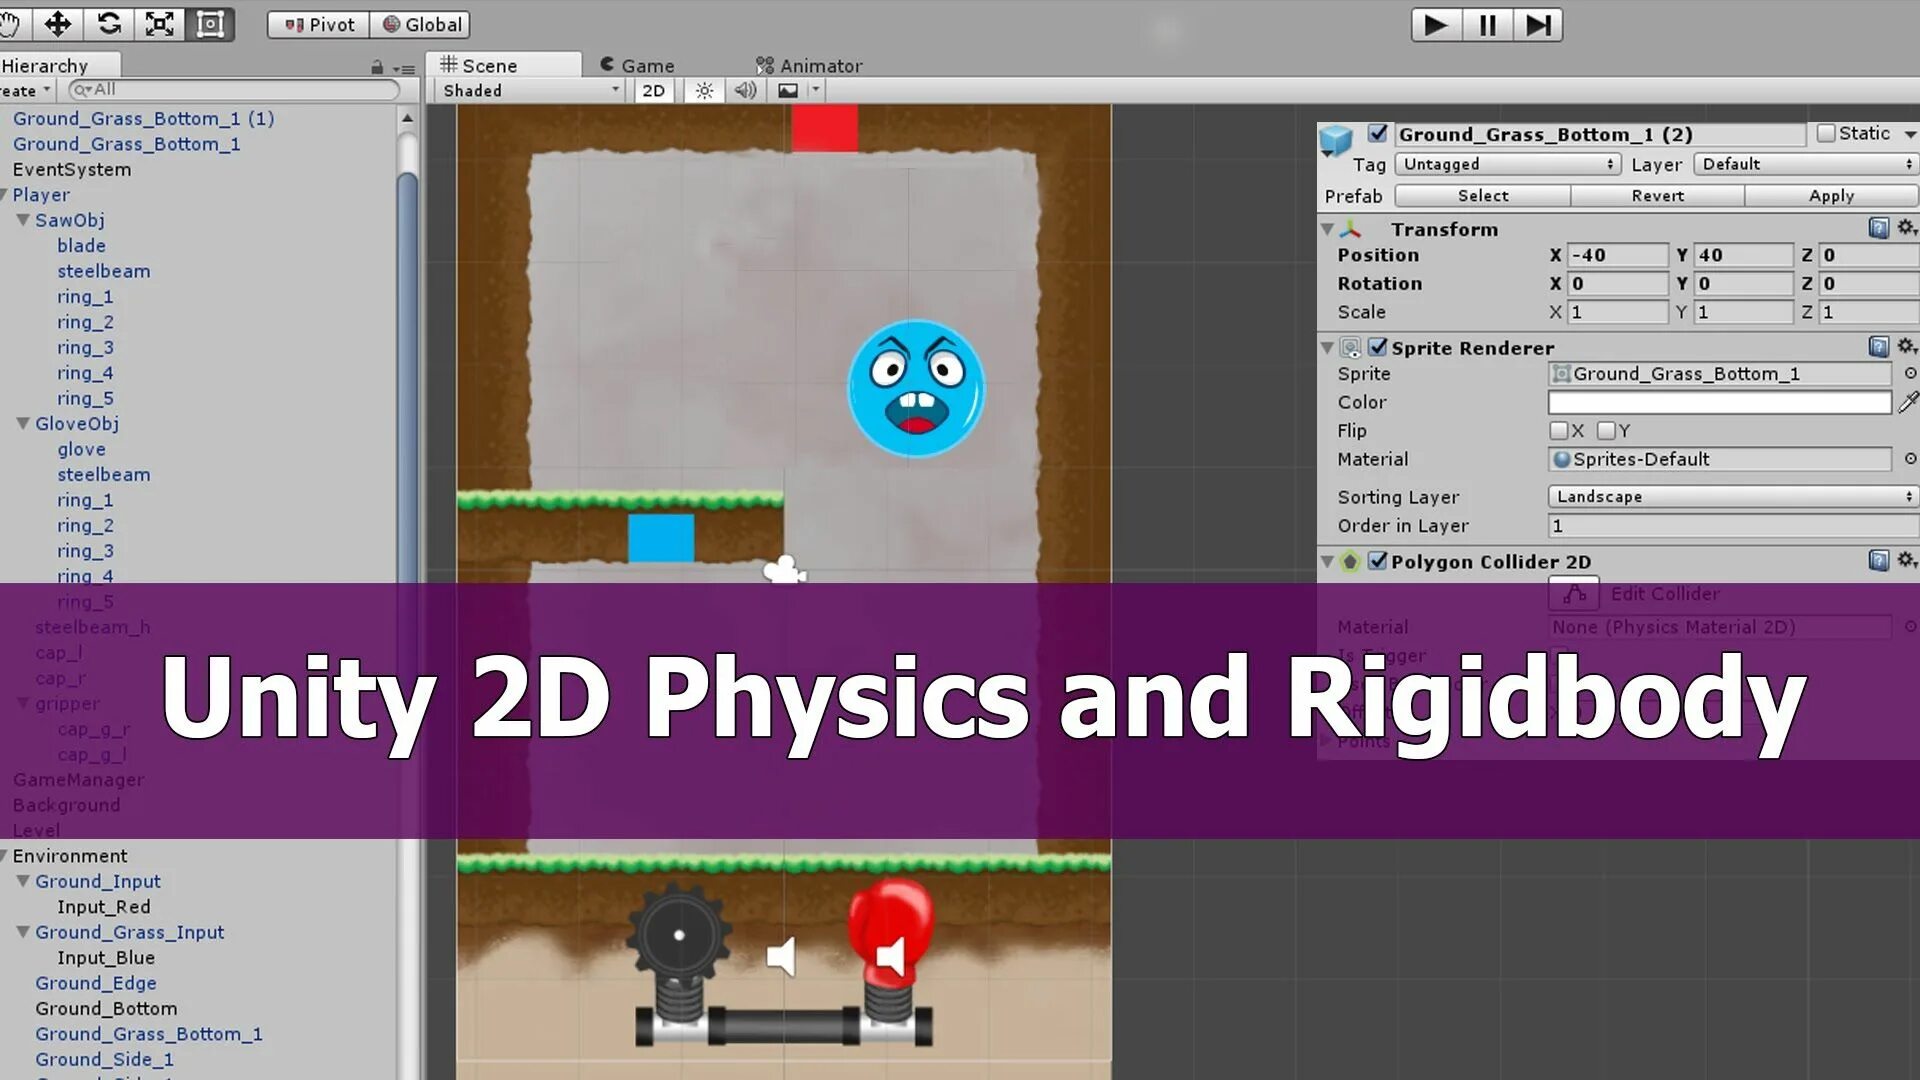Select the Move tool in toolbar

tap(58, 24)
